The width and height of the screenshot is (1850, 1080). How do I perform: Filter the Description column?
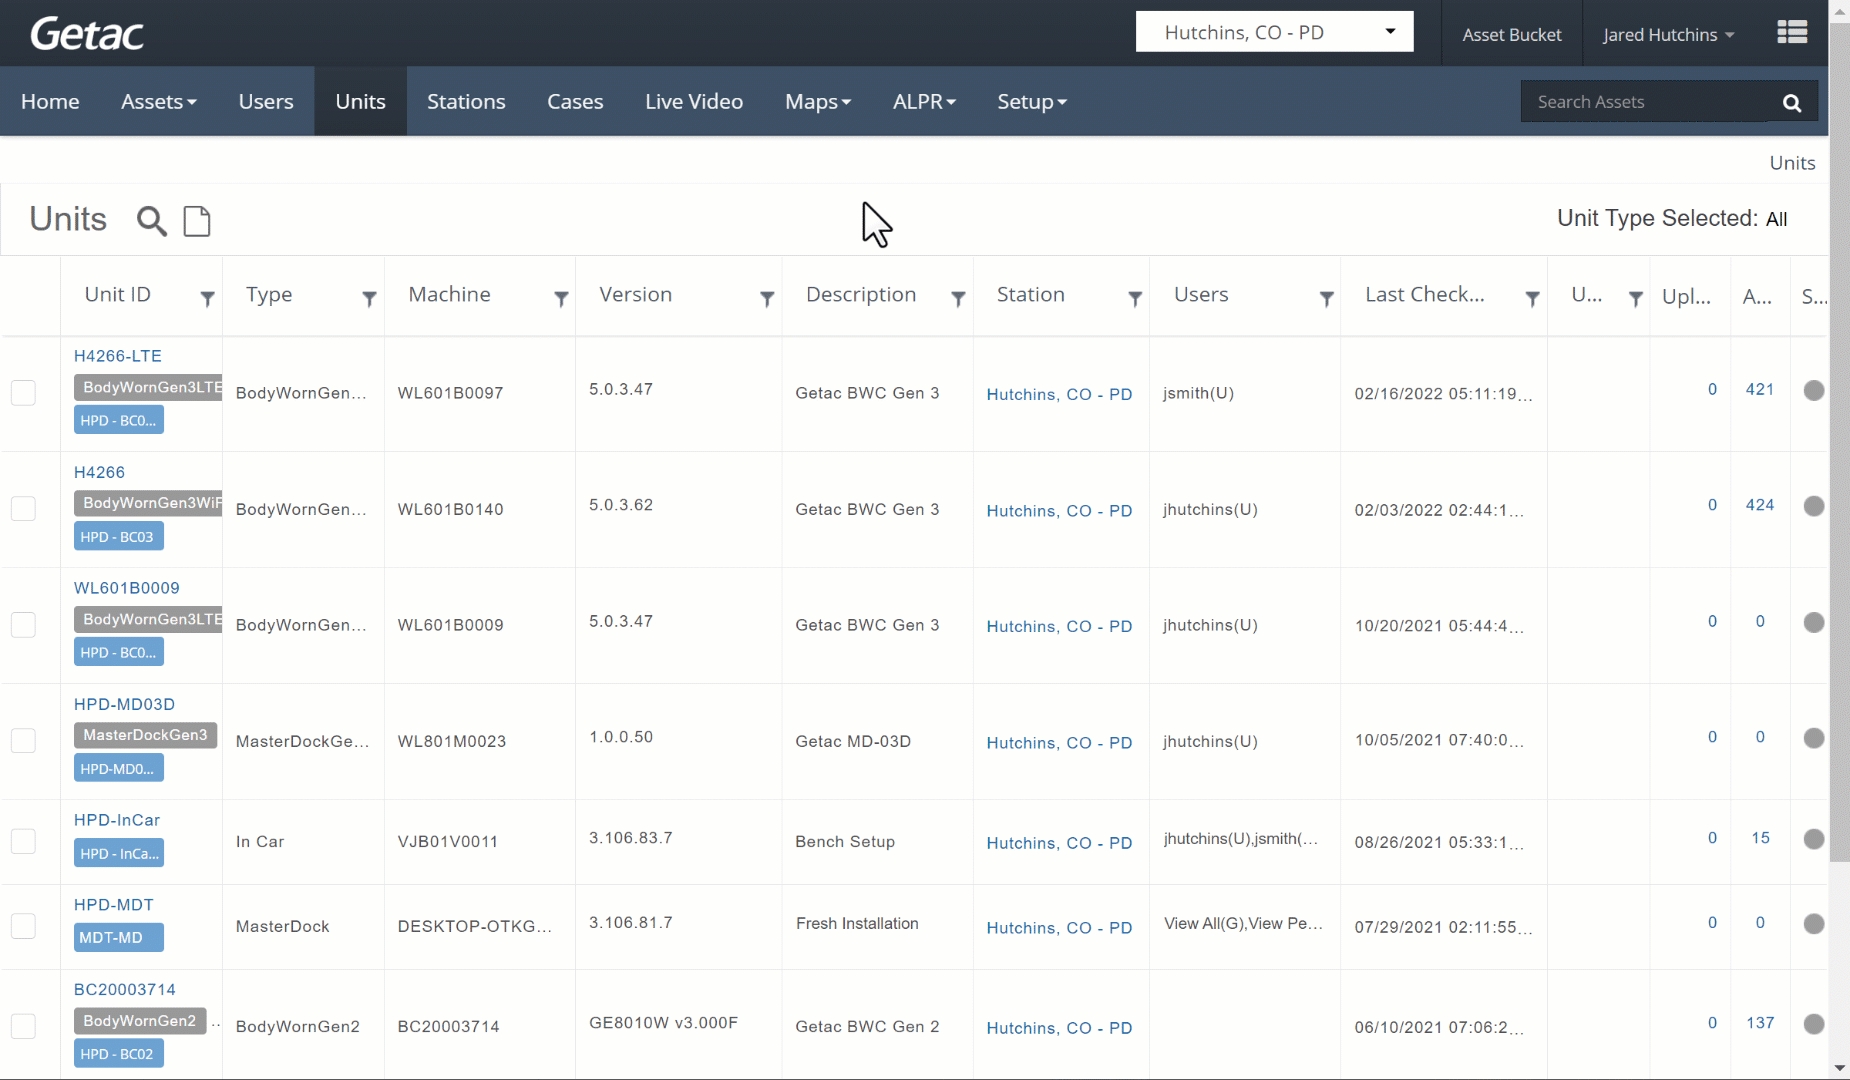tap(958, 298)
